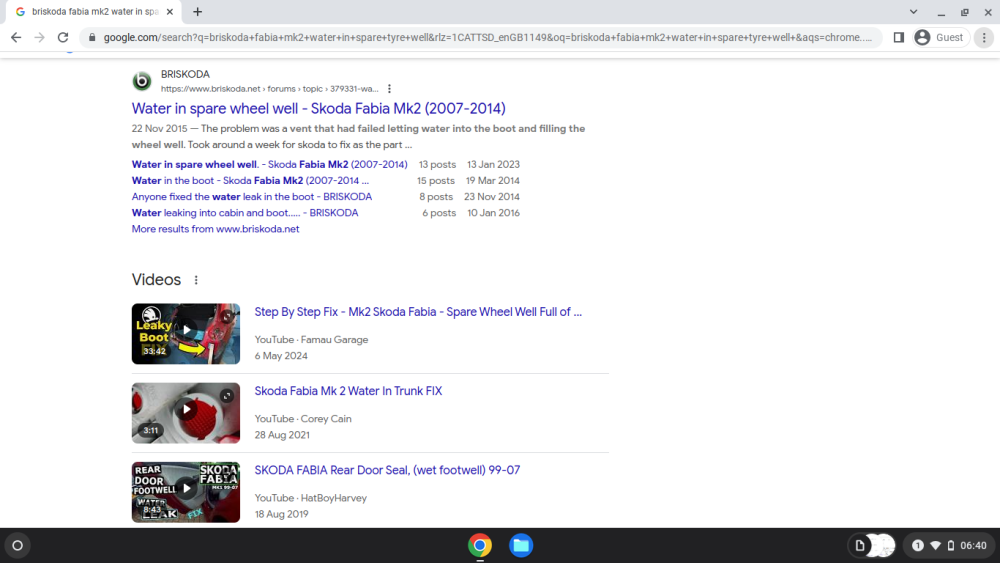Click 'YouTube · Corey Cain' source text

(303, 419)
